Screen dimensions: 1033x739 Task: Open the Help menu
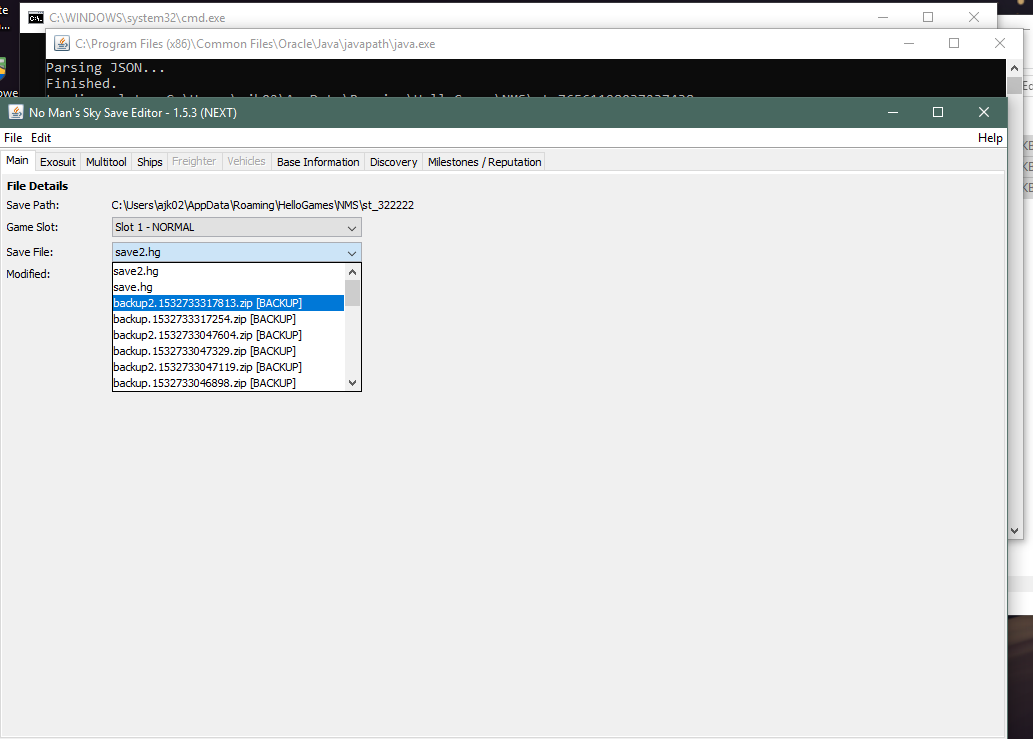(x=990, y=138)
